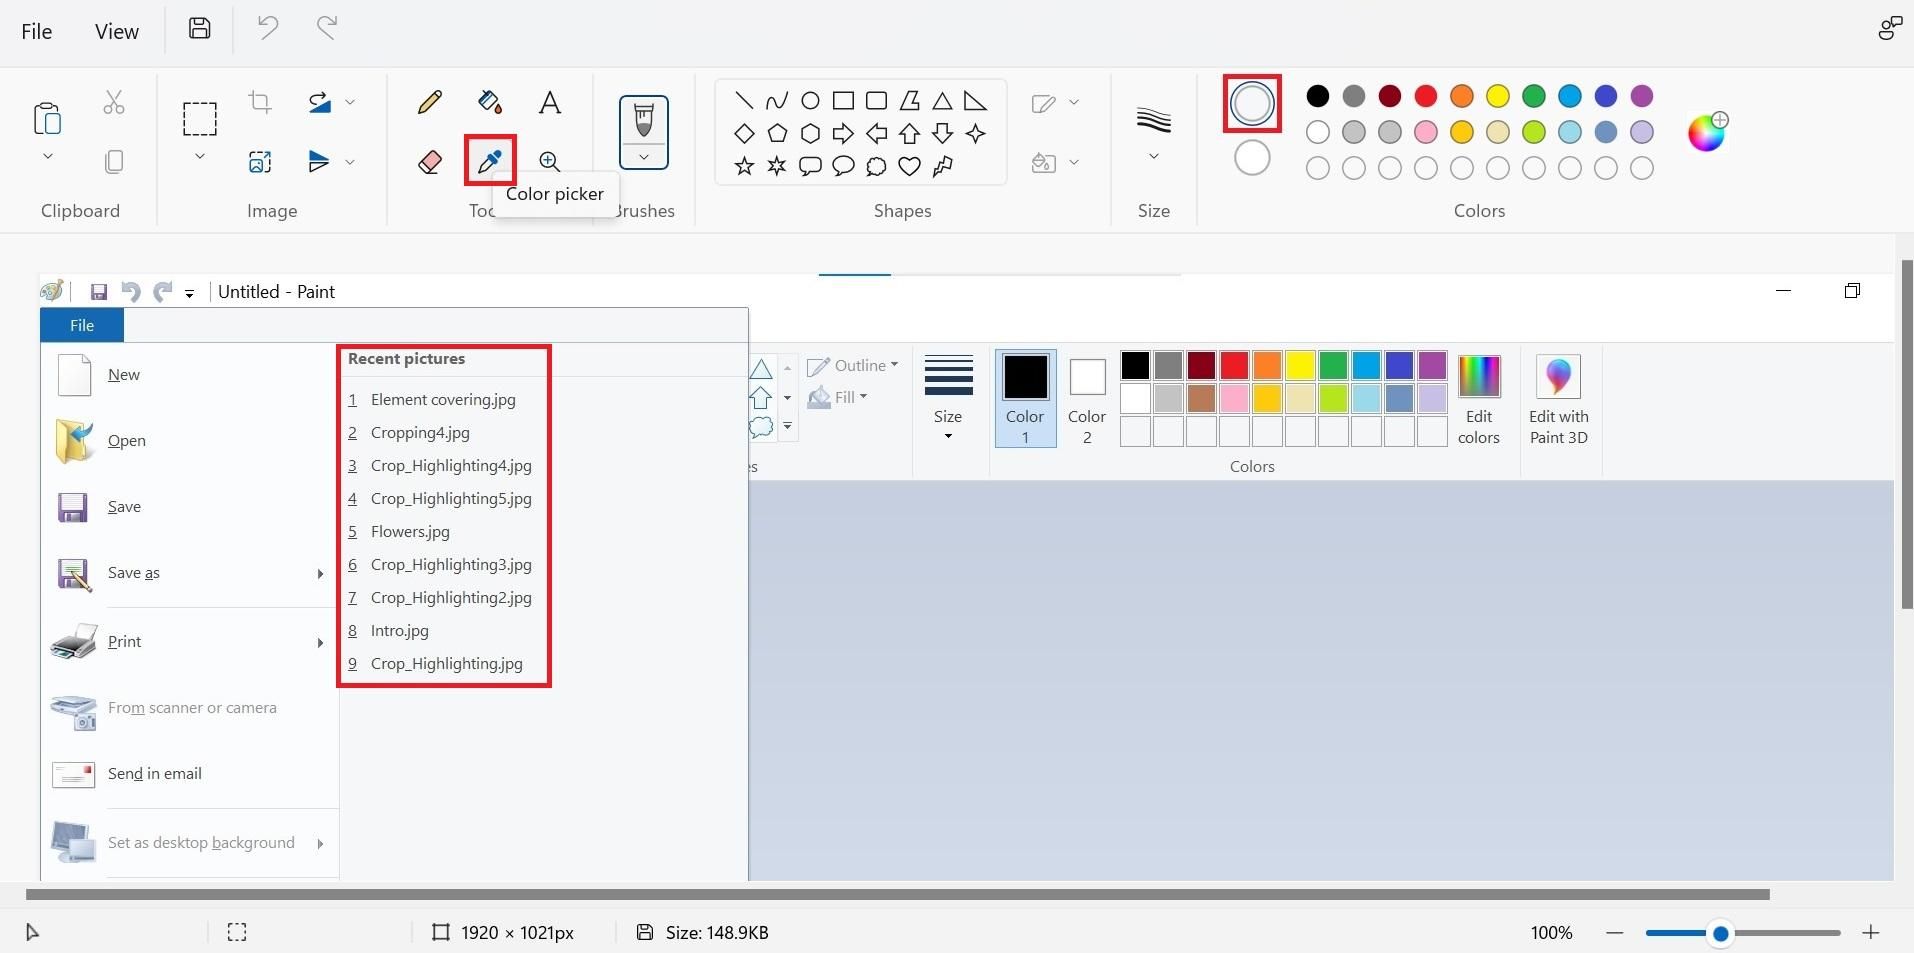Click the Cut icon
1914x953 pixels.
tap(113, 102)
